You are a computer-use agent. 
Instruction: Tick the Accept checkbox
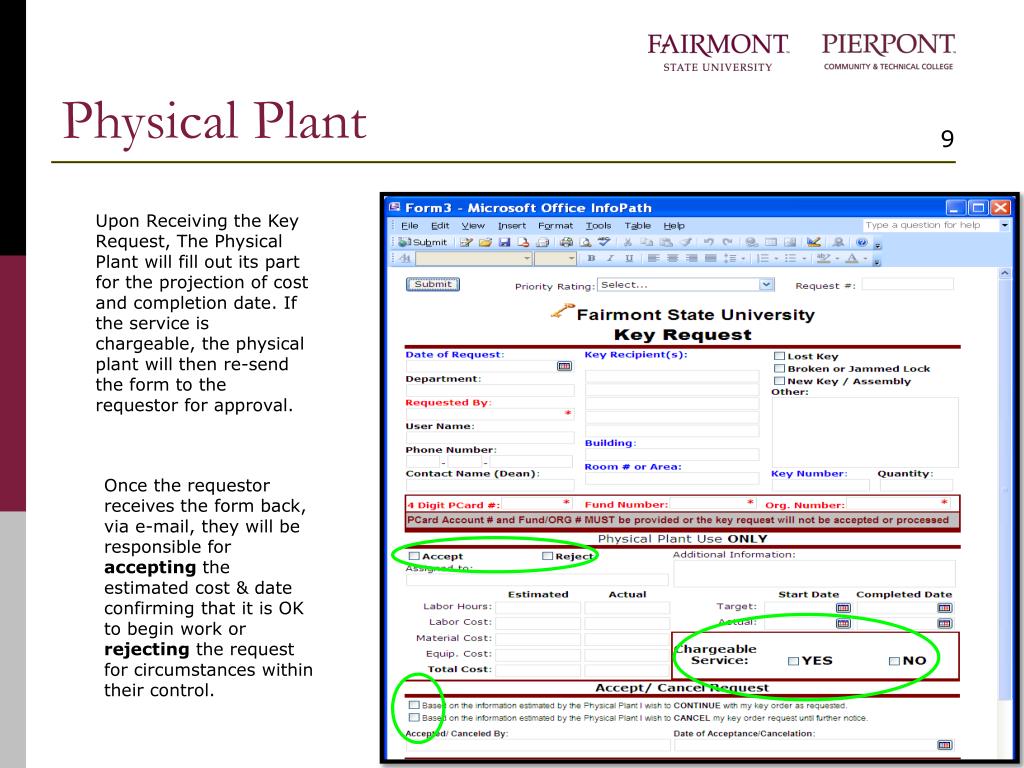pyautogui.click(x=414, y=556)
